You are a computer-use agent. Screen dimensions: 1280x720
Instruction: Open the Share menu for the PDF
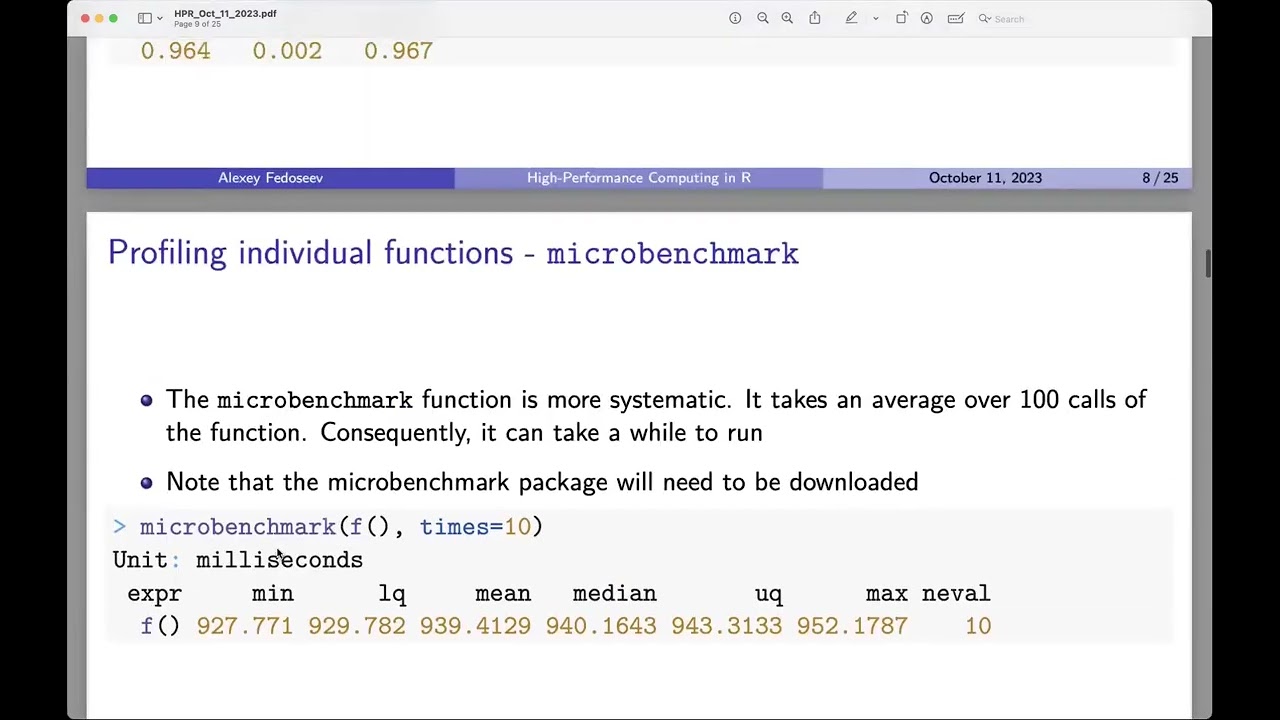click(x=815, y=18)
